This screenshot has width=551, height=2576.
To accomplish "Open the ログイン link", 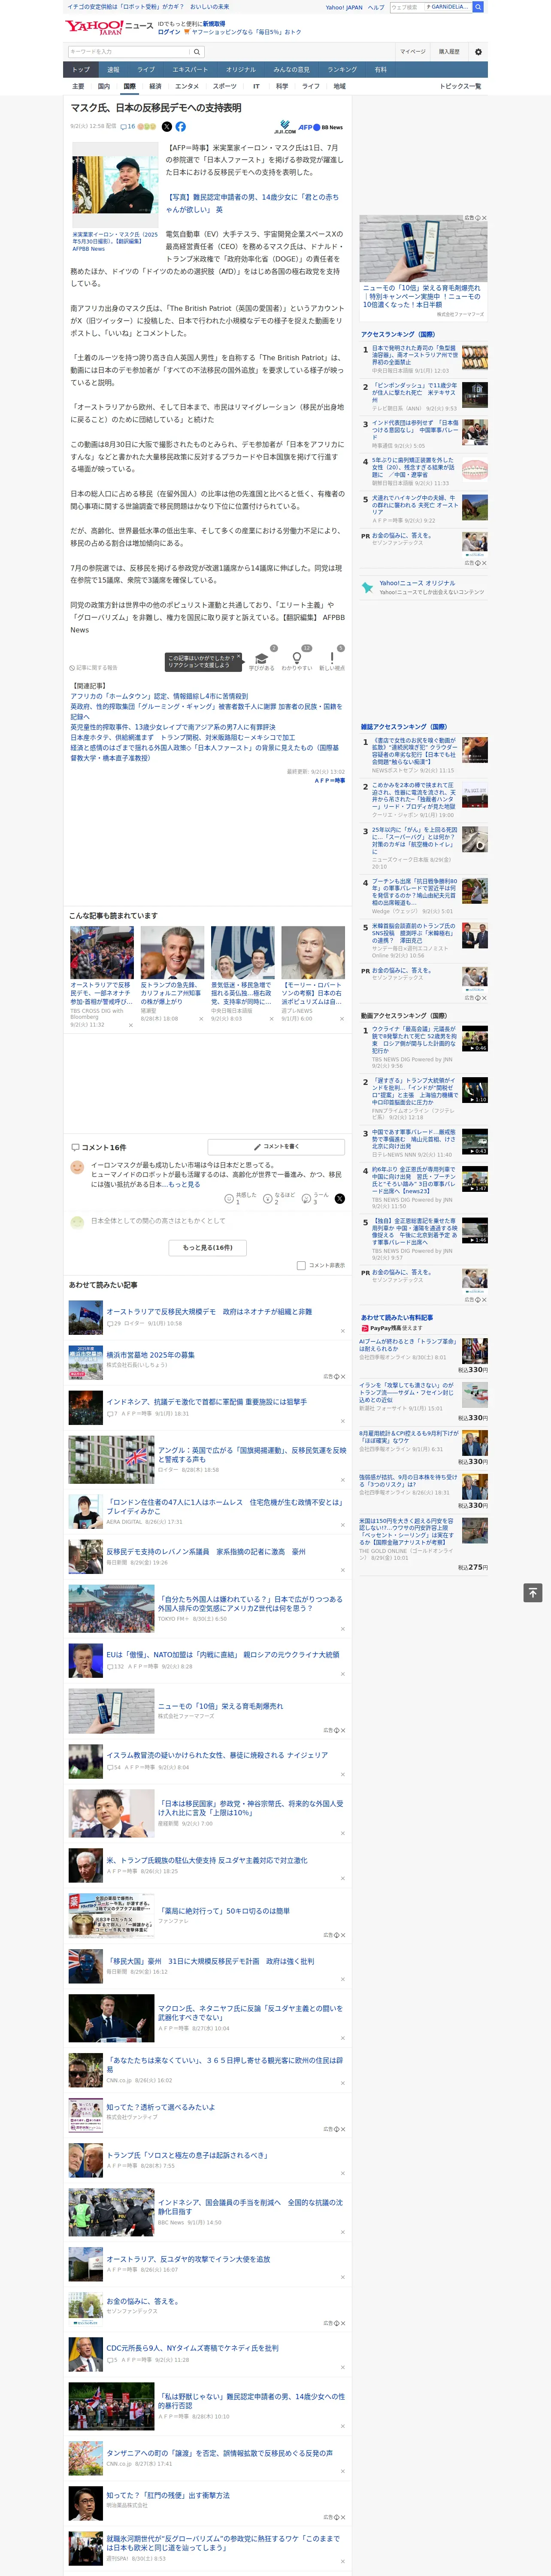I will (x=169, y=32).
